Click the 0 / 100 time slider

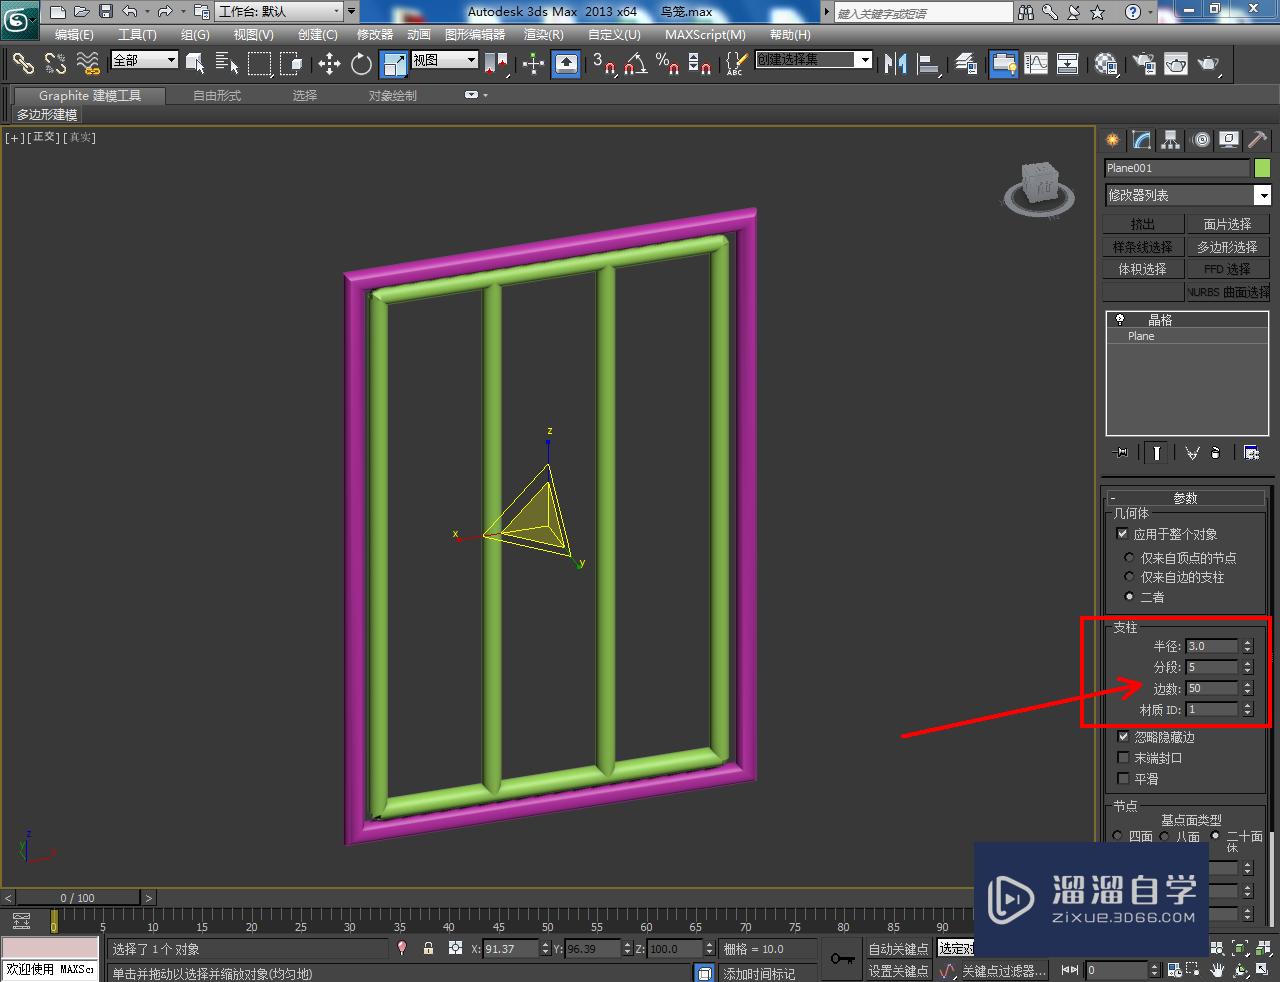pyautogui.click(x=77, y=897)
